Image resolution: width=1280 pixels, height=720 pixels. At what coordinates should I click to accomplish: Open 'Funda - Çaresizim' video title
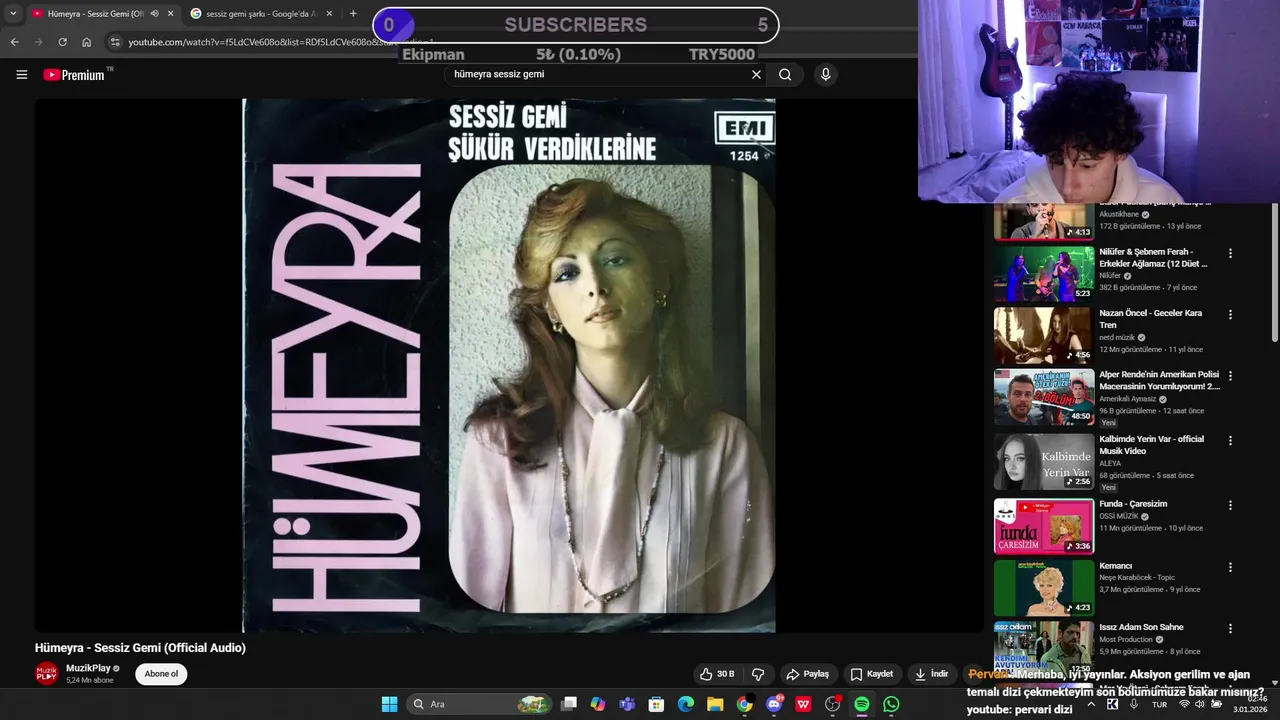(x=1133, y=504)
